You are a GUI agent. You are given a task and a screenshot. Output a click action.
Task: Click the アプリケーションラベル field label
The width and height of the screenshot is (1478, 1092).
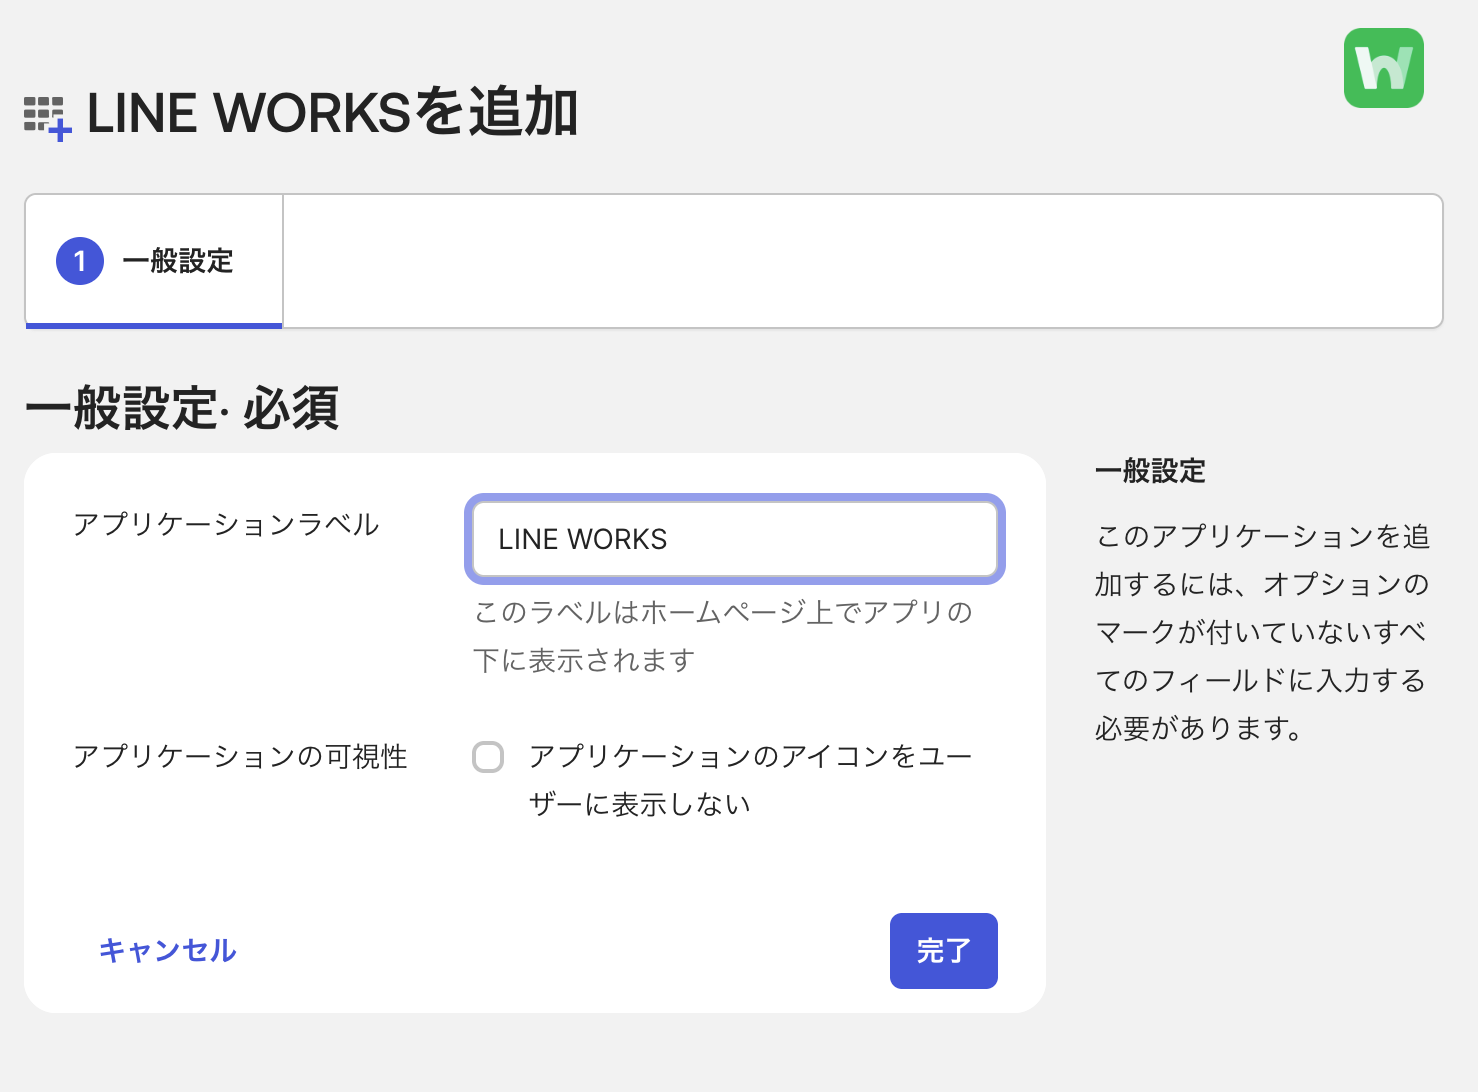click(226, 525)
